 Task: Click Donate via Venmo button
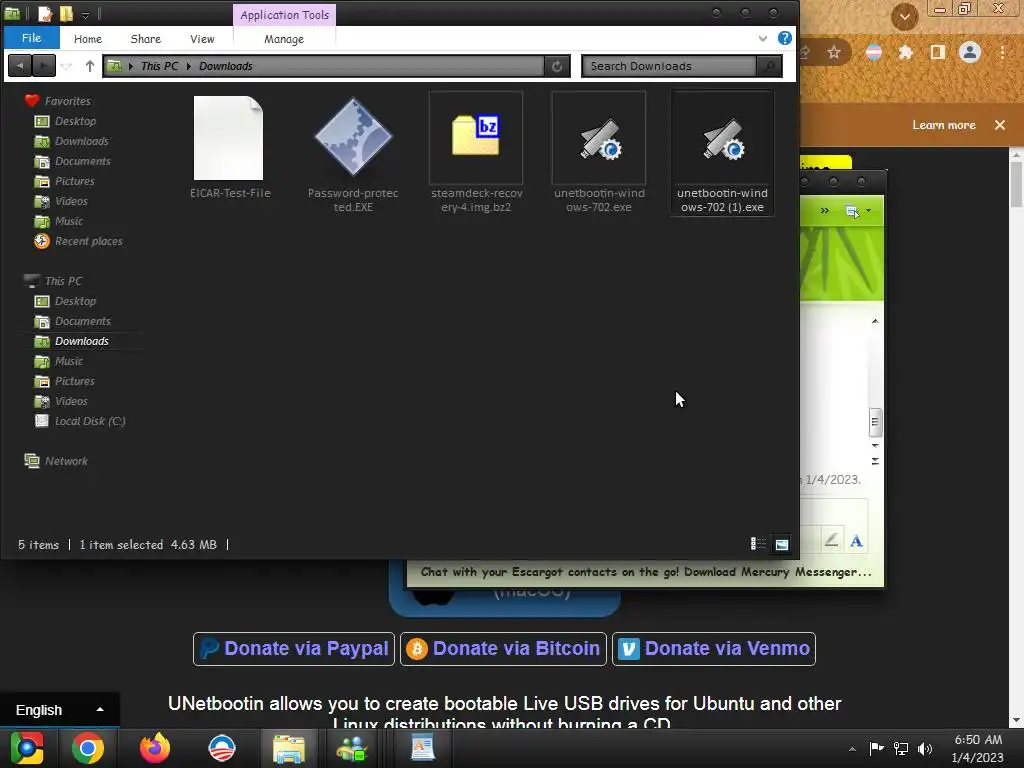[x=714, y=648]
